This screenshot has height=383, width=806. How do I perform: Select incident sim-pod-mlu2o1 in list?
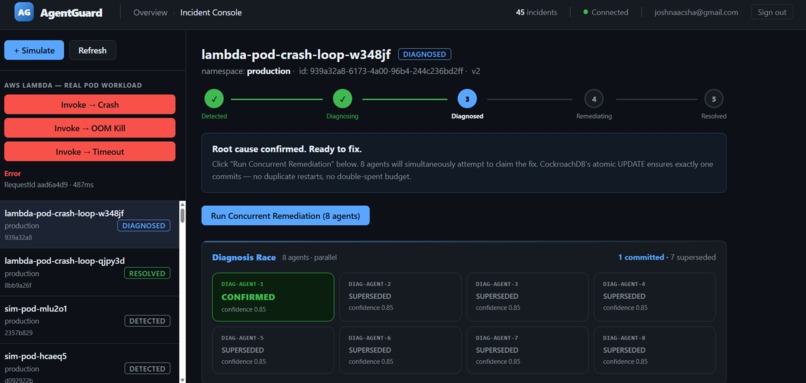pos(89,320)
